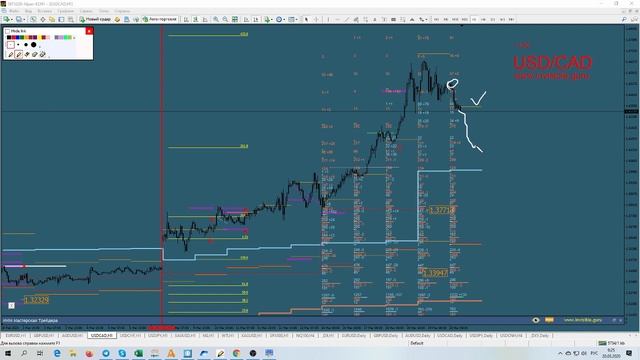This screenshot has height=360, width=640.
Task: Switch chart to candlestick style
Action: (x=196, y=19)
